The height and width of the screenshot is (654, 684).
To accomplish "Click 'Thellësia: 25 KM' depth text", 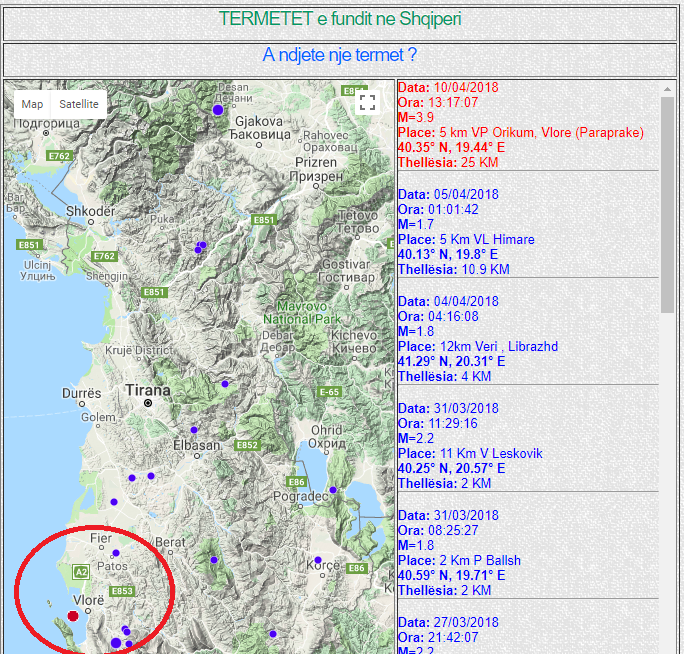I will (448, 162).
